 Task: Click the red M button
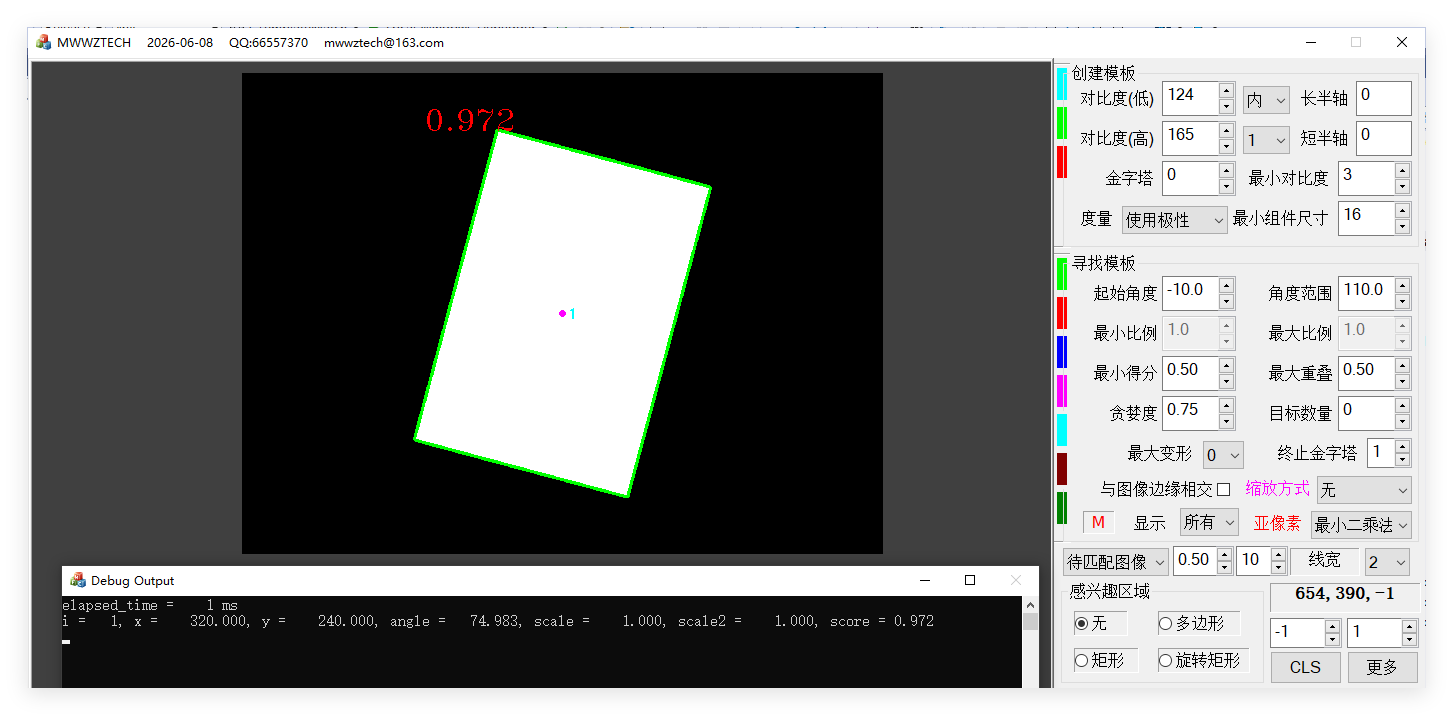(1098, 522)
